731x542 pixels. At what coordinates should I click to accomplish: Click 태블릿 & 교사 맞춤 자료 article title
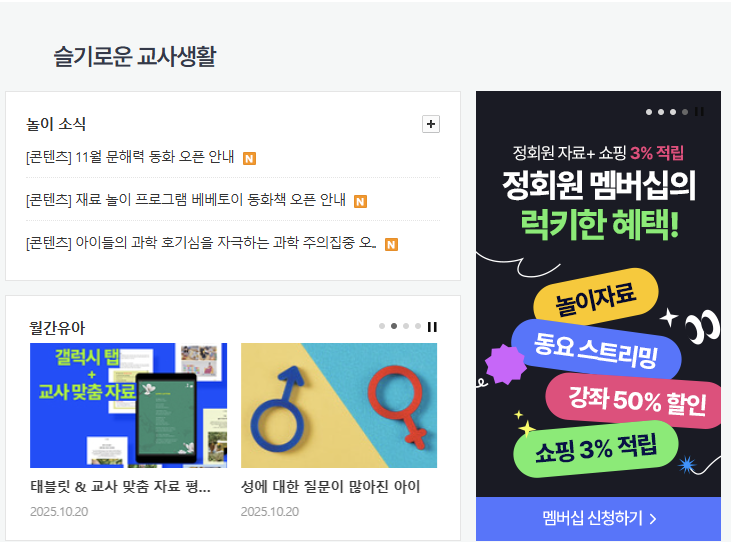coord(120,487)
